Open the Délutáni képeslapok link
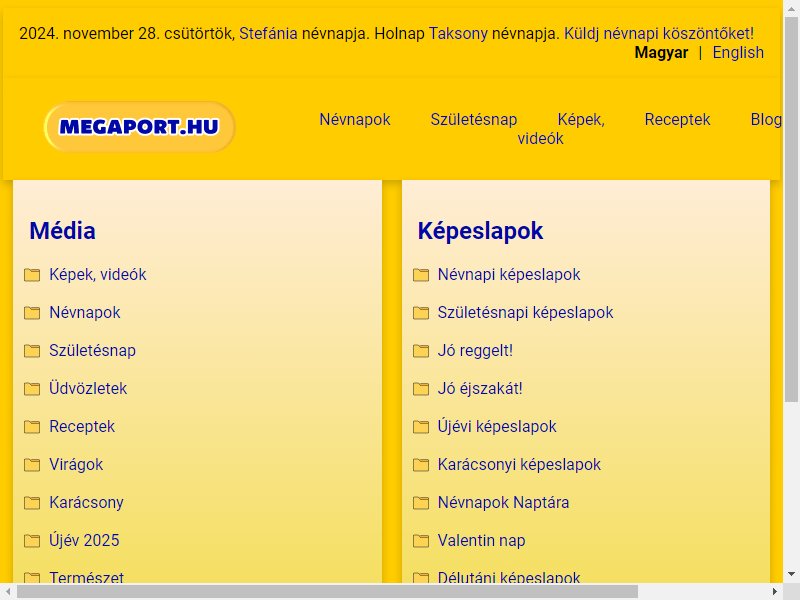 [x=509, y=577]
